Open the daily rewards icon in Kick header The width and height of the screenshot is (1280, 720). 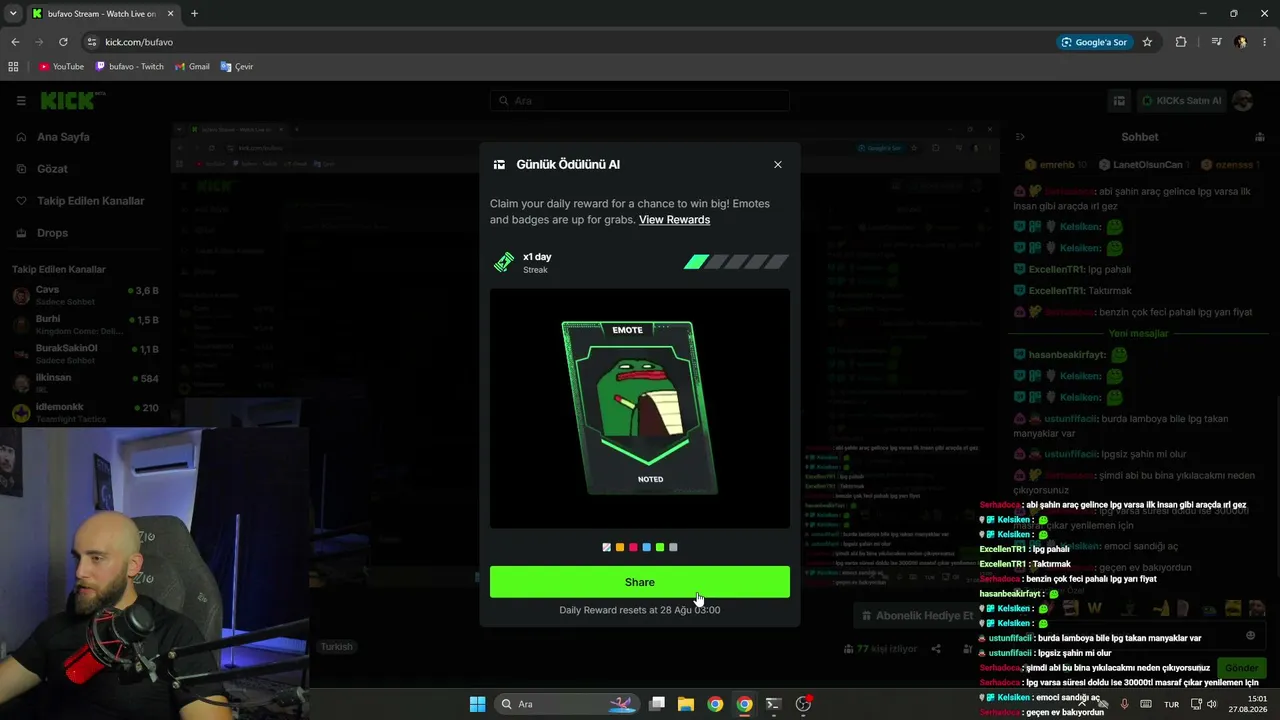click(1119, 101)
